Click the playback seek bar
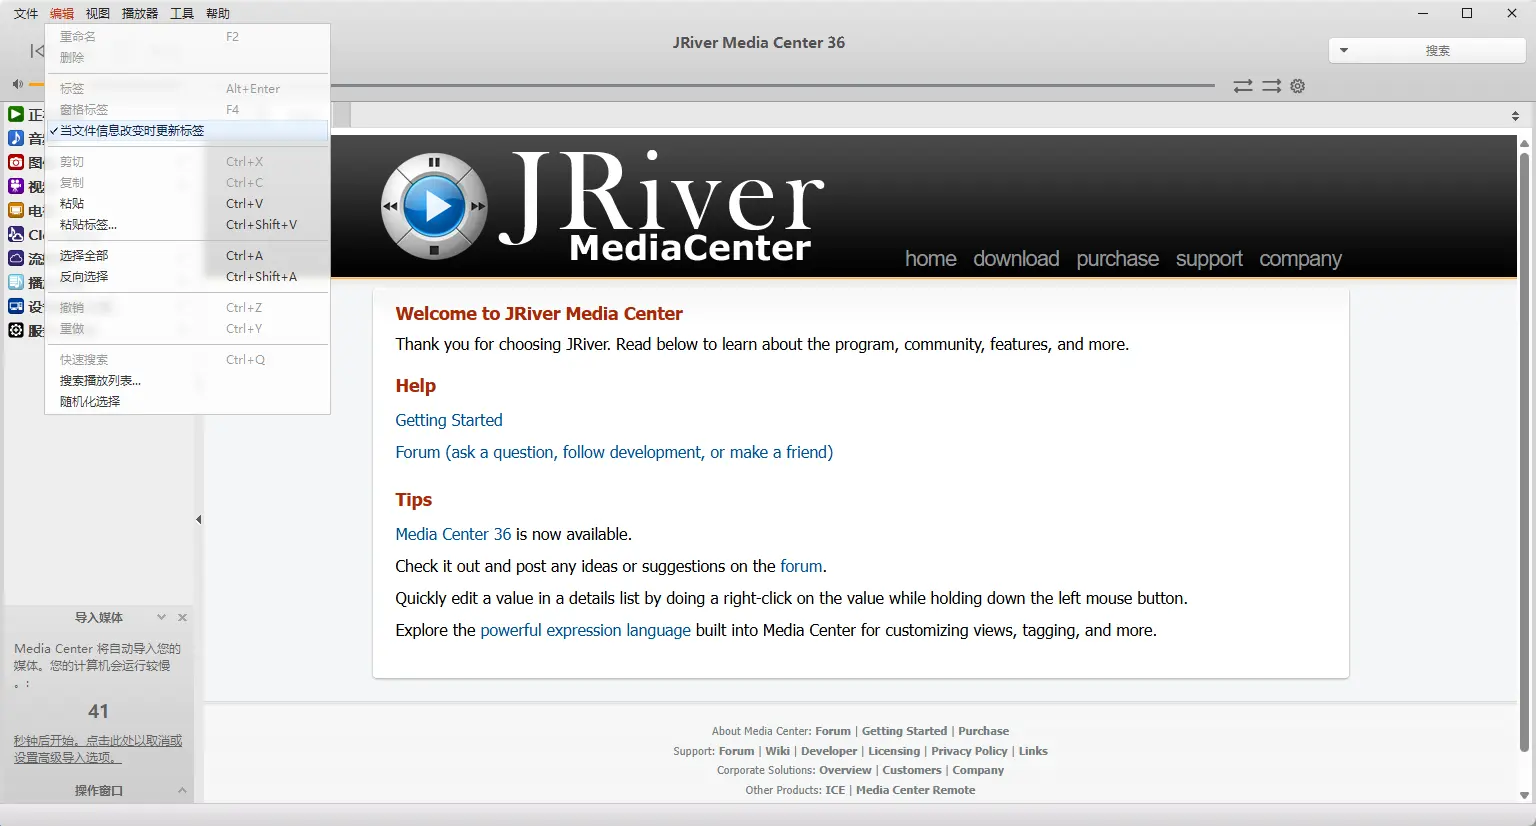The width and height of the screenshot is (1536, 826). tap(772, 85)
